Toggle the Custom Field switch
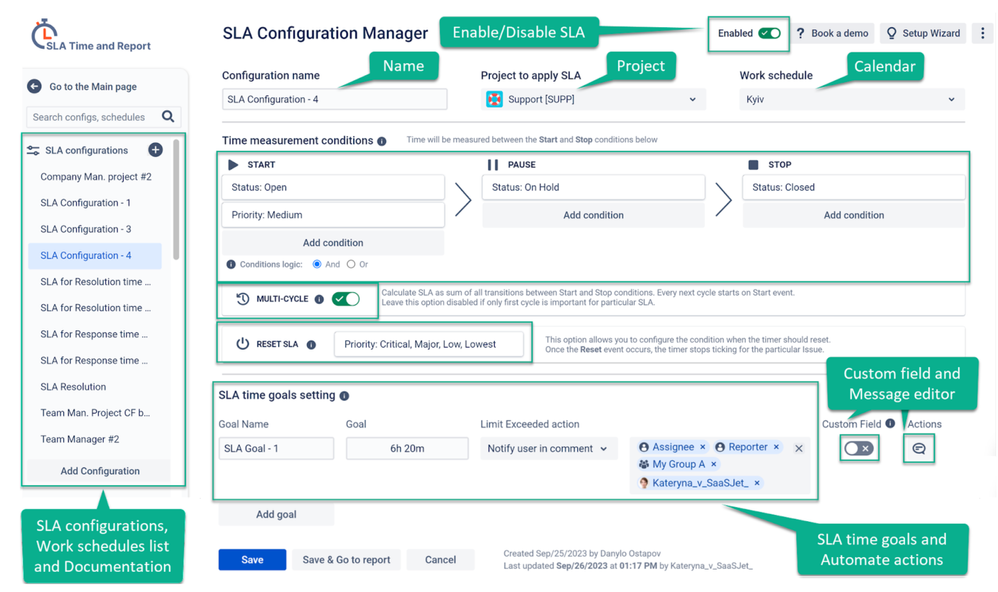This screenshot has width=998, height=592. click(x=861, y=450)
